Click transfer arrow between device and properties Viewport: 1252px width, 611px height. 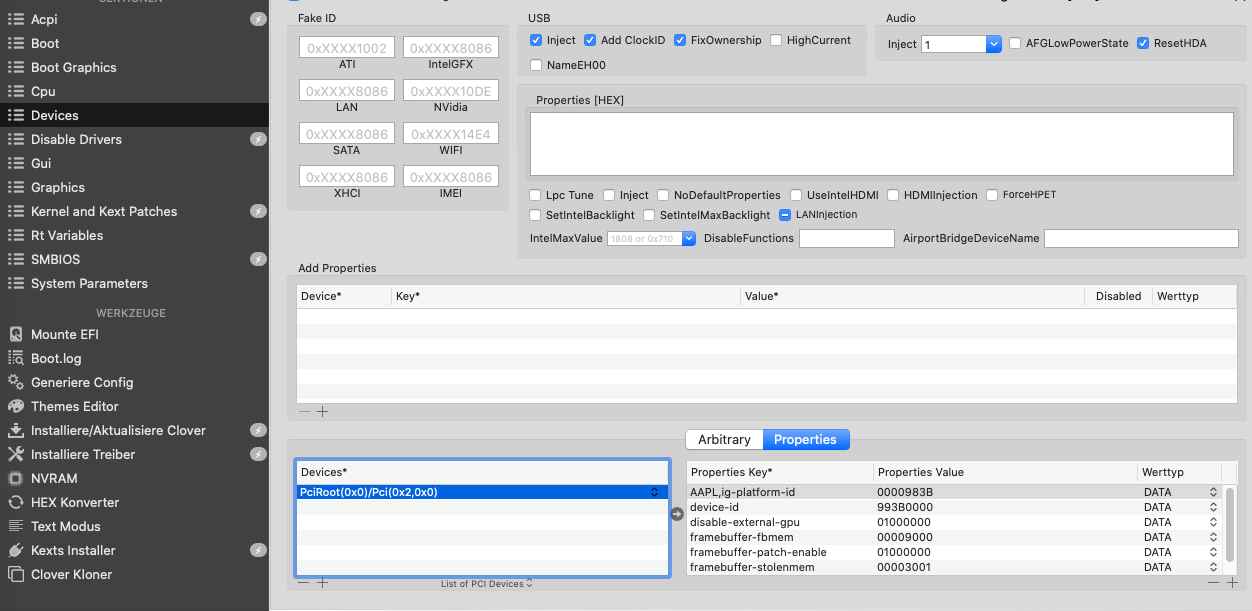coord(677,514)
